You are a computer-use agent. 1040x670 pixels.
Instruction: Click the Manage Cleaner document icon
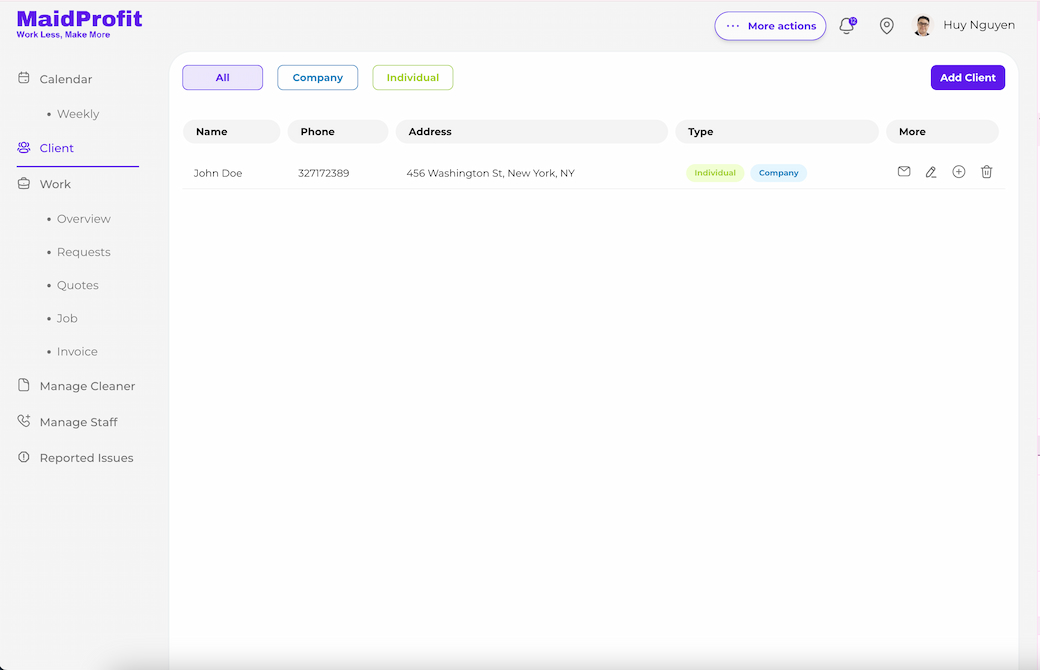23,385
